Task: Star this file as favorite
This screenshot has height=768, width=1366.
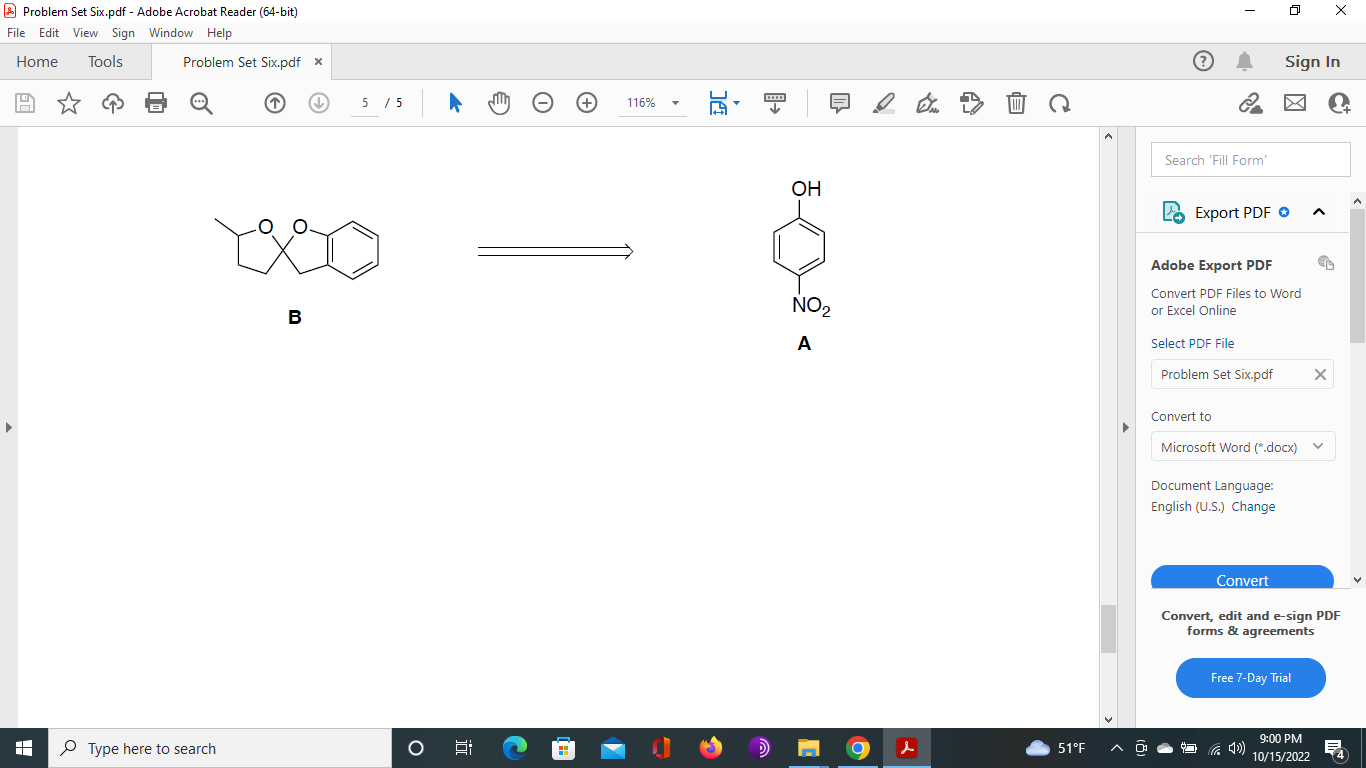Action: click(x=69, y=103)
